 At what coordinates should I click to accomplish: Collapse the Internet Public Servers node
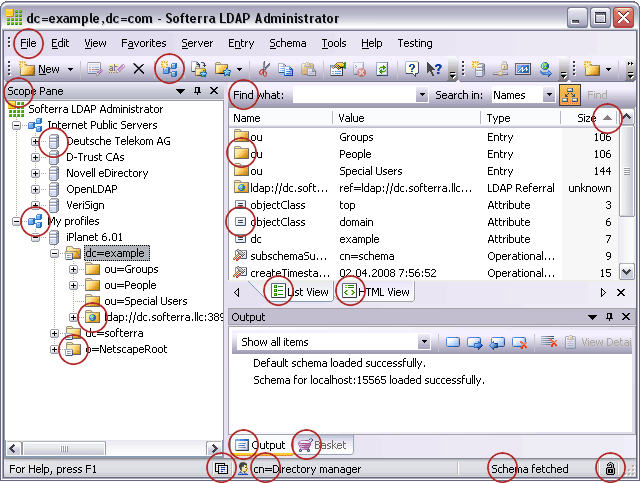[x=16, y=125]
